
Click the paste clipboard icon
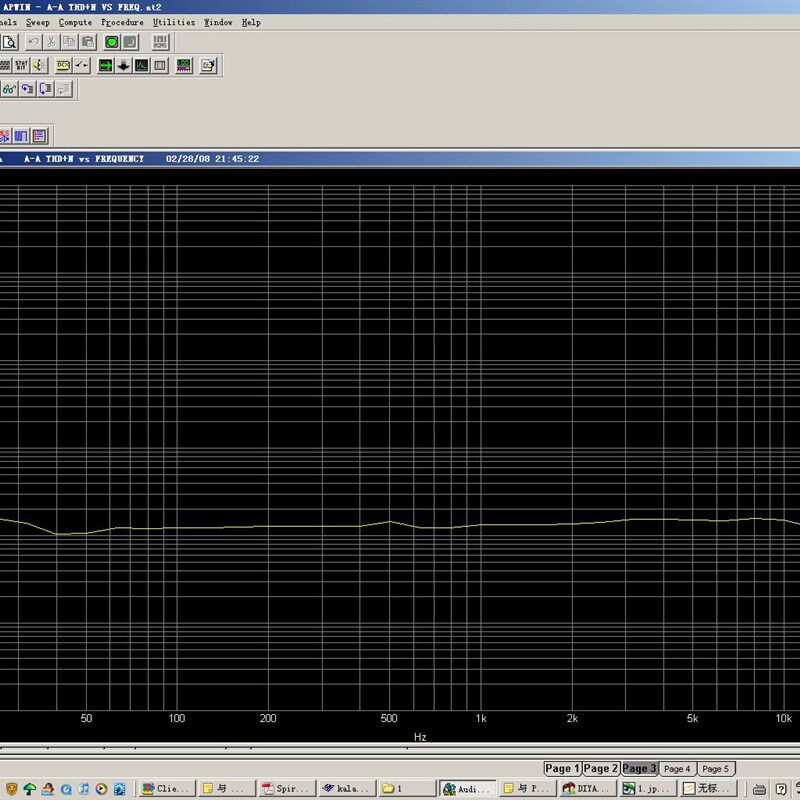coord(87,42)
